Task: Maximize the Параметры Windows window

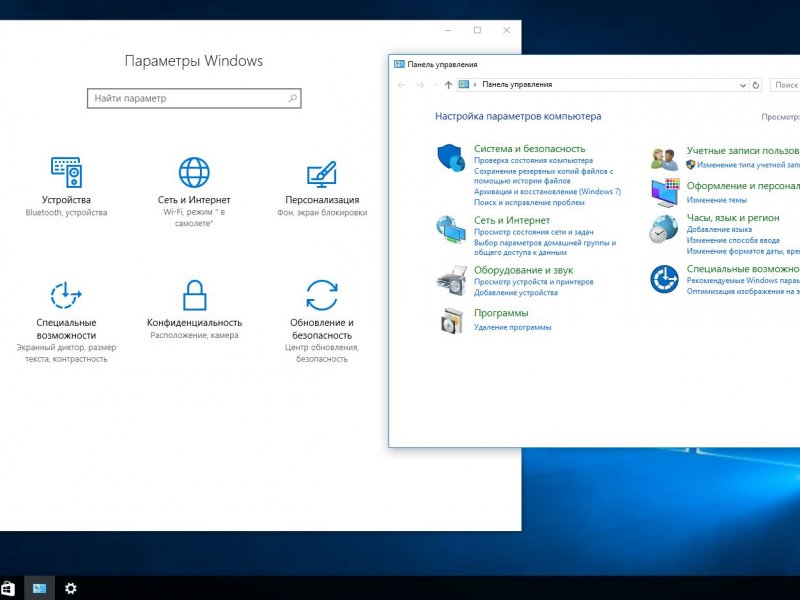Action: [478, 30]
